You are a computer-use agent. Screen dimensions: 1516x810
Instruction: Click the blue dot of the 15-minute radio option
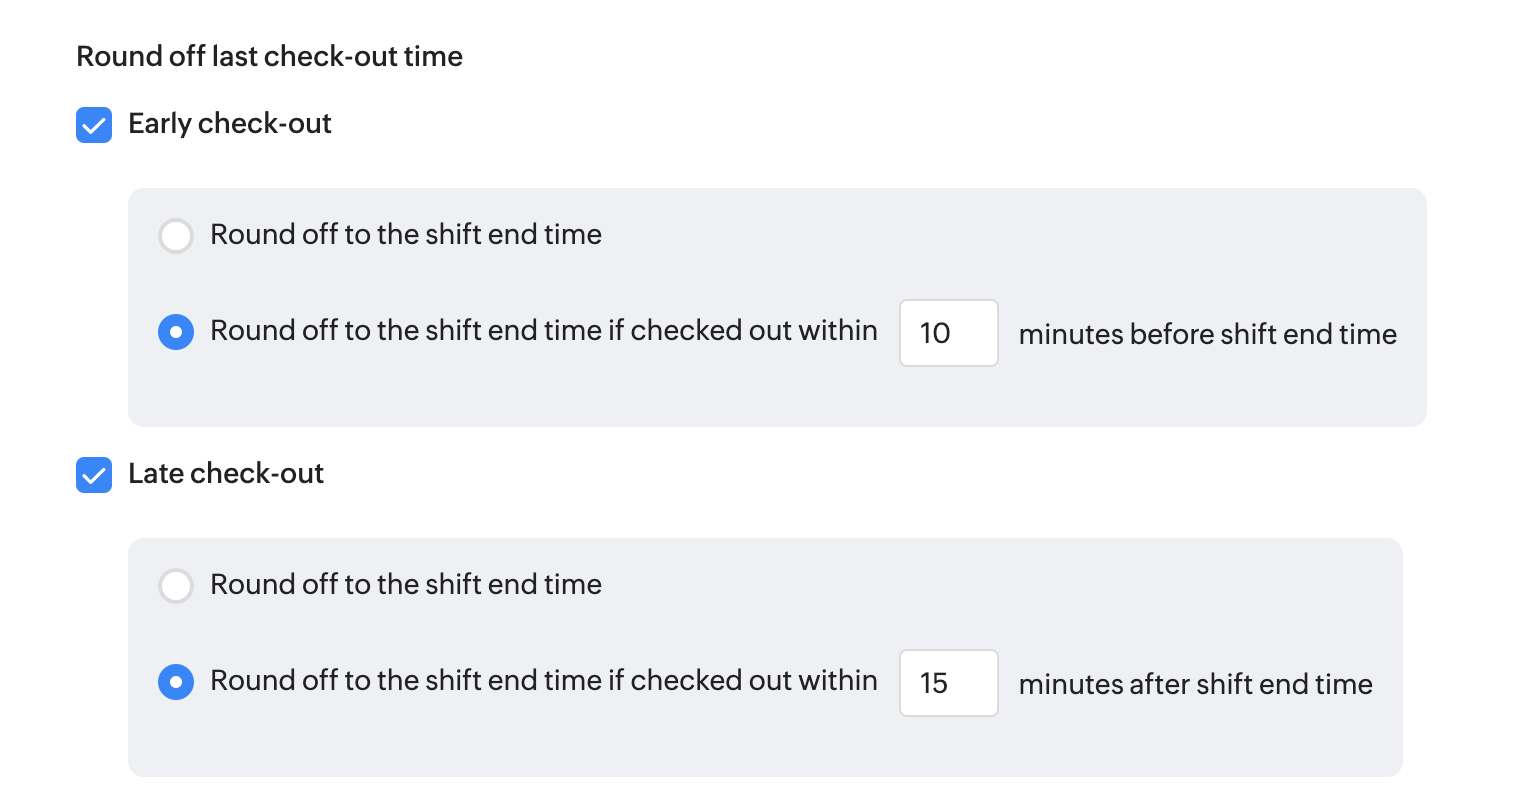pyautogui.click(x=176, y=682)
